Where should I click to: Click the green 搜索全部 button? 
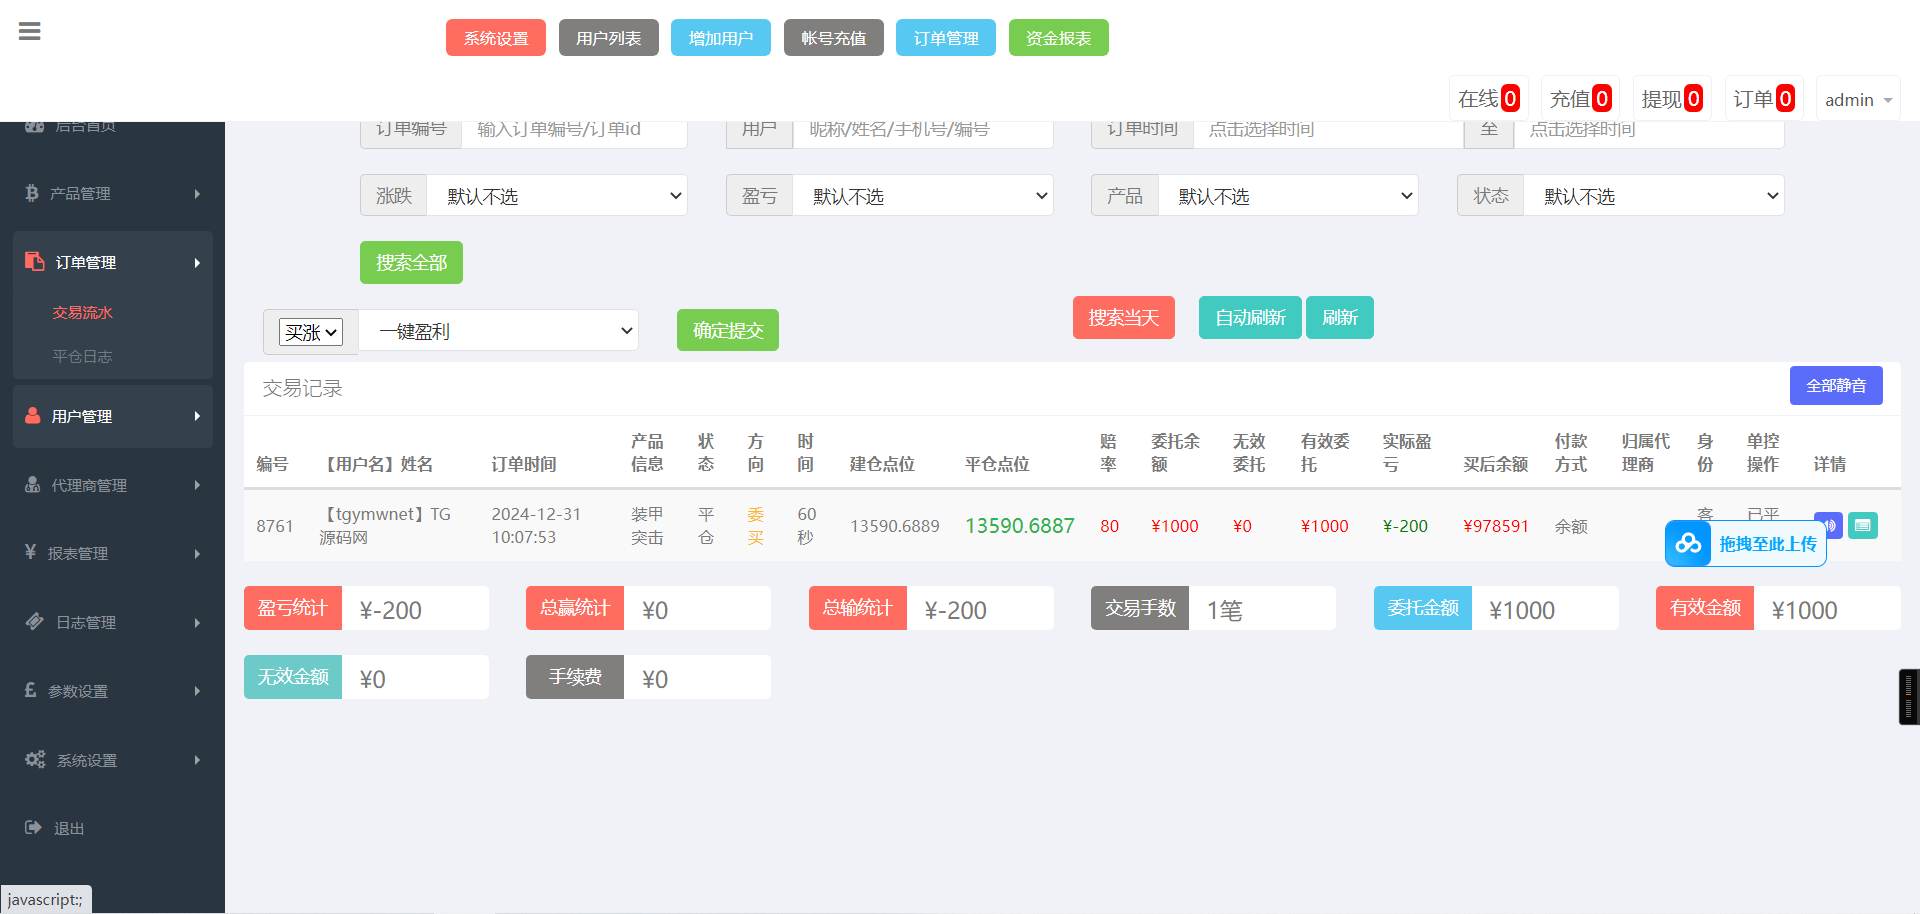411,263
